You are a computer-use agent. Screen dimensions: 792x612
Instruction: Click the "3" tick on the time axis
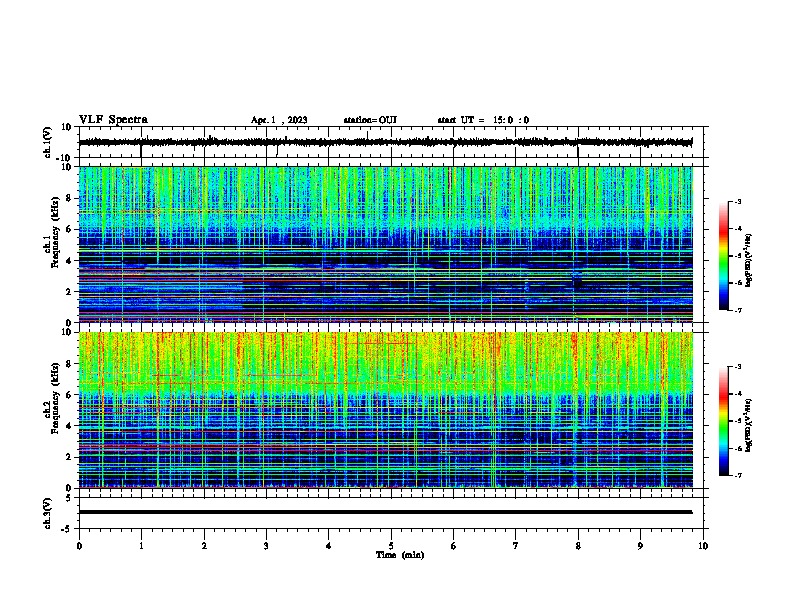(266, 546)
